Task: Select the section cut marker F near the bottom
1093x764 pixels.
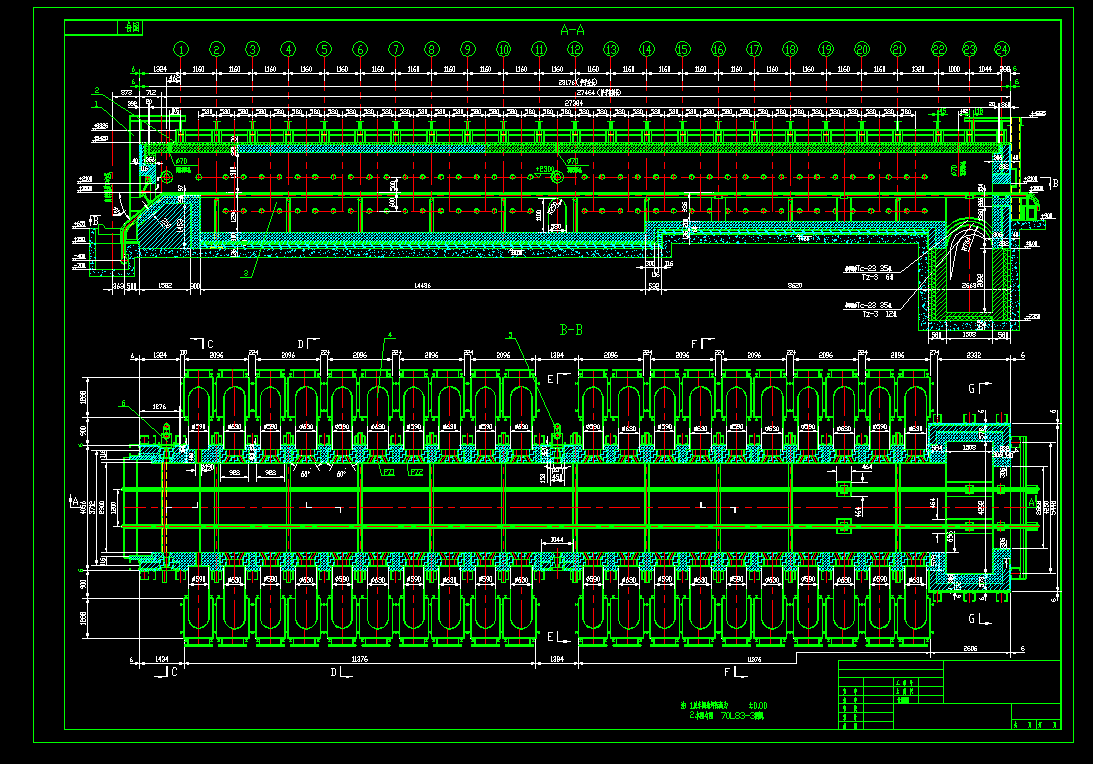Action: 728,670
